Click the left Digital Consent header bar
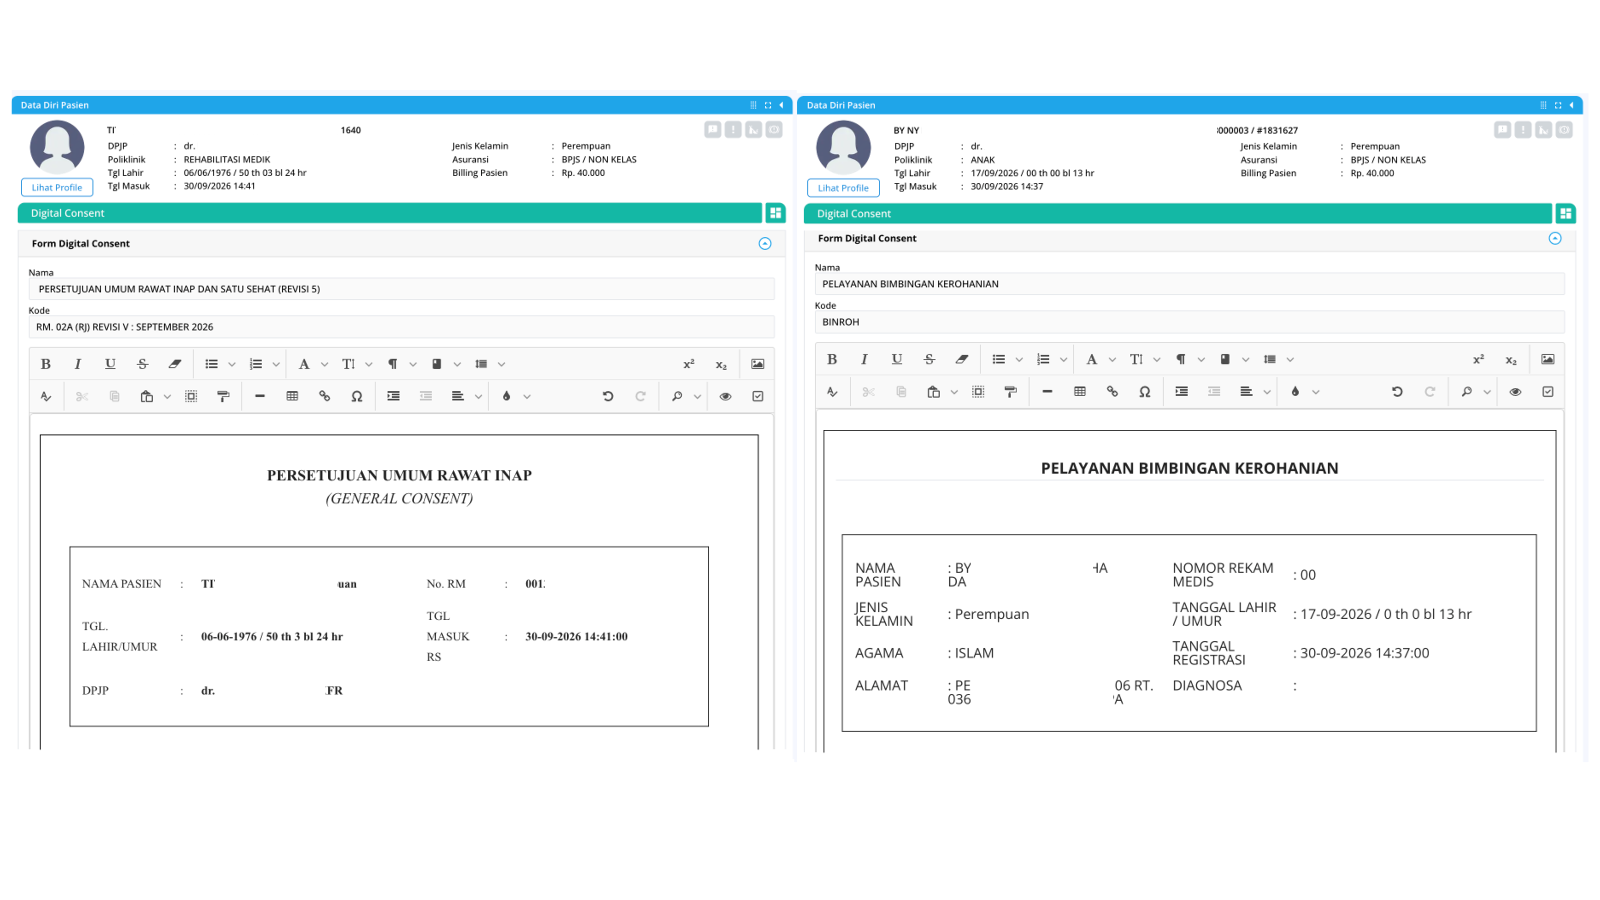The image size is (1600, 900). click(x=390, y=213)
